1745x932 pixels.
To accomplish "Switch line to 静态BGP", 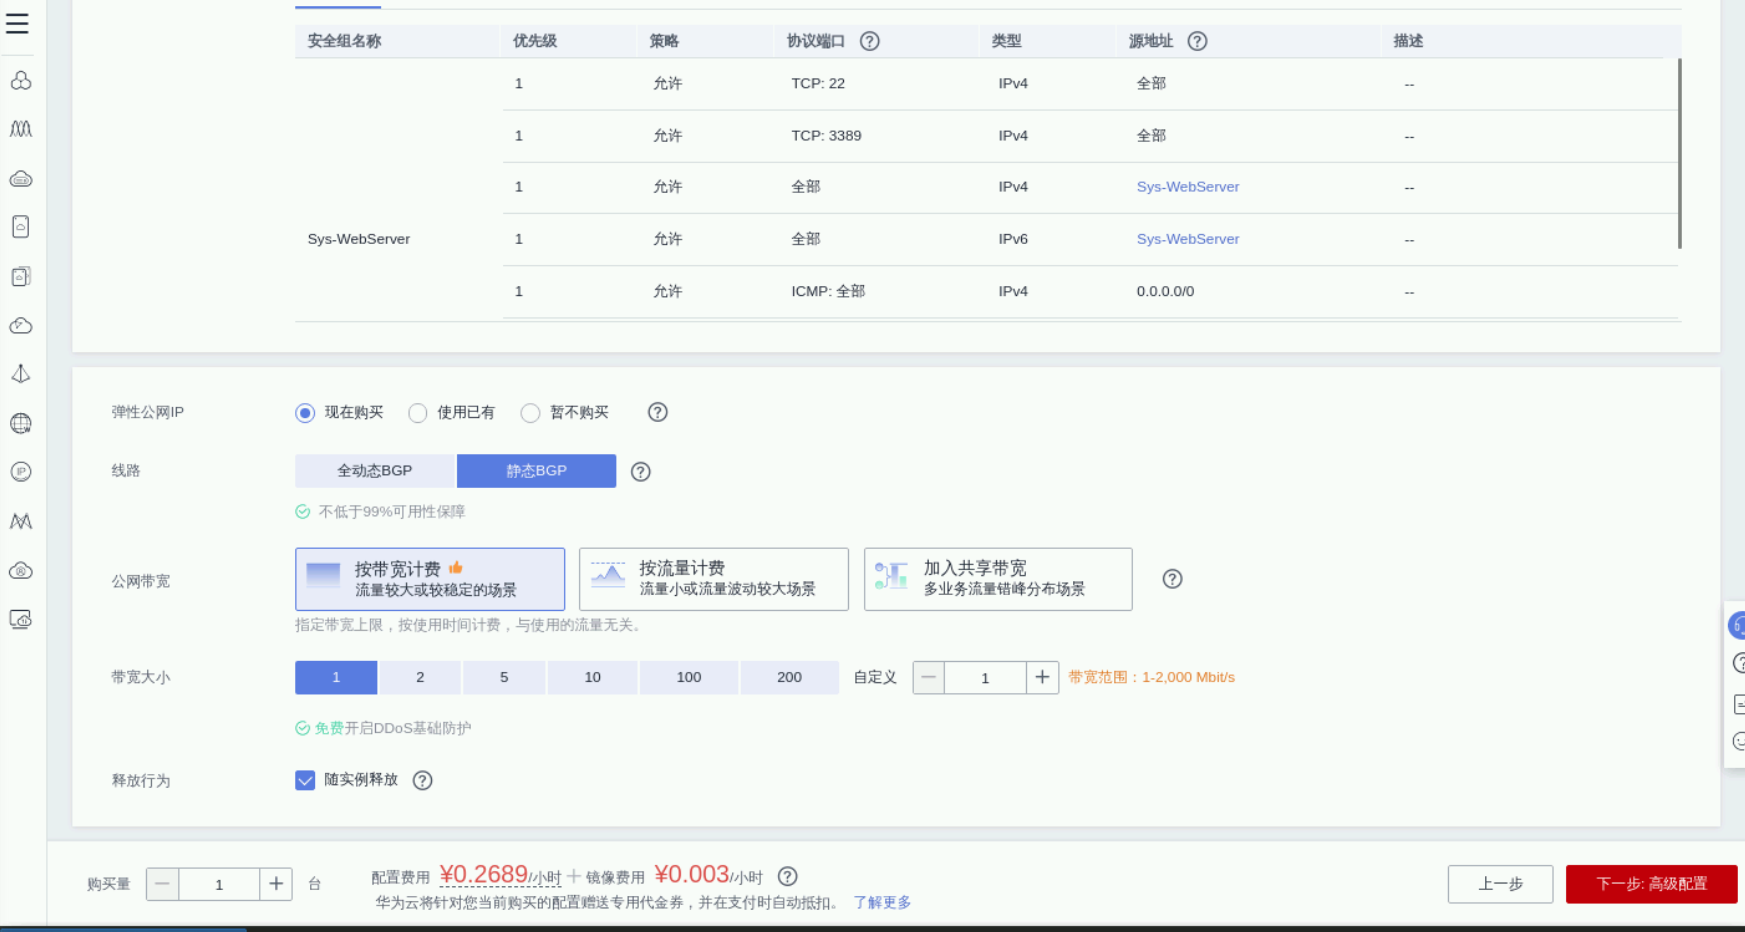I will point(536,471).
